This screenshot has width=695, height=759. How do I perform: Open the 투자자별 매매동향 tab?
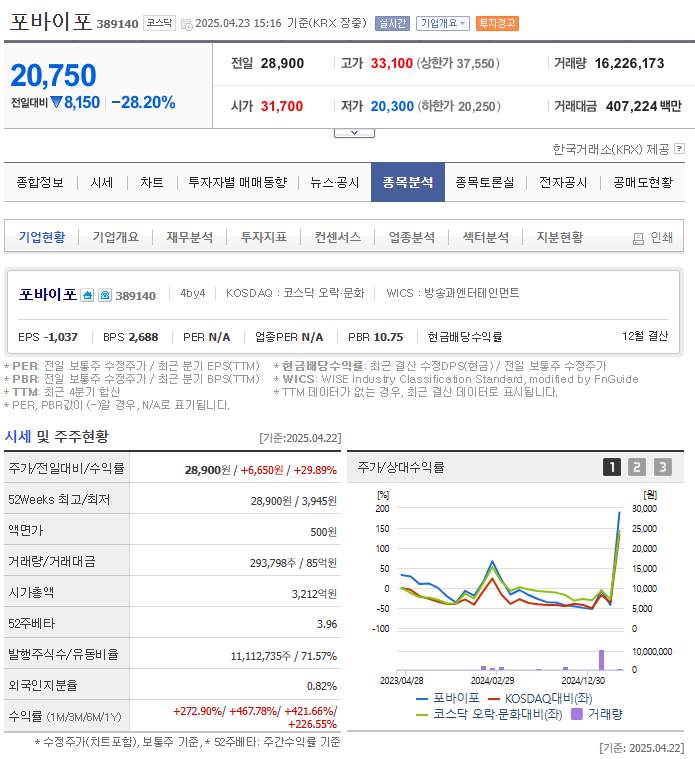(x=238, y=182)
